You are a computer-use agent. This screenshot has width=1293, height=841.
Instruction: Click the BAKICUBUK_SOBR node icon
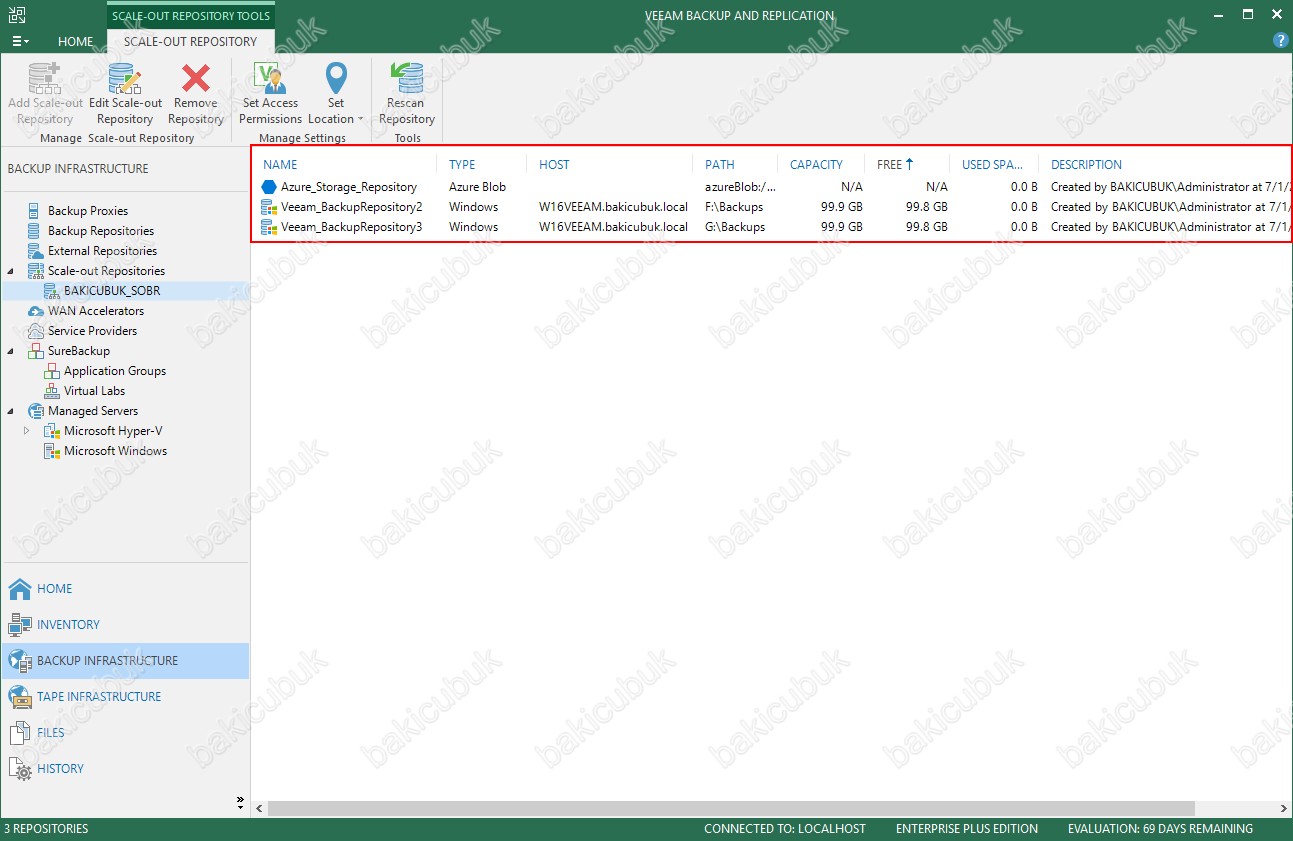tap(51, 291)
